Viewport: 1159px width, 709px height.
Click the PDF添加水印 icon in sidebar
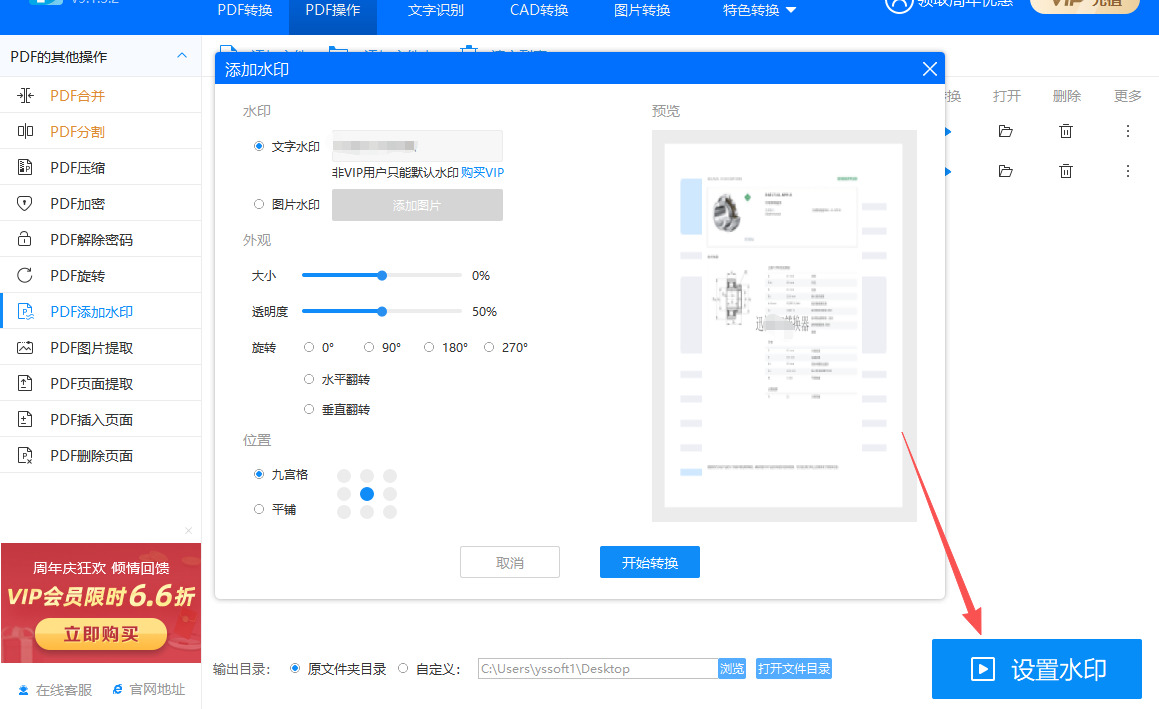pos(25,311)
